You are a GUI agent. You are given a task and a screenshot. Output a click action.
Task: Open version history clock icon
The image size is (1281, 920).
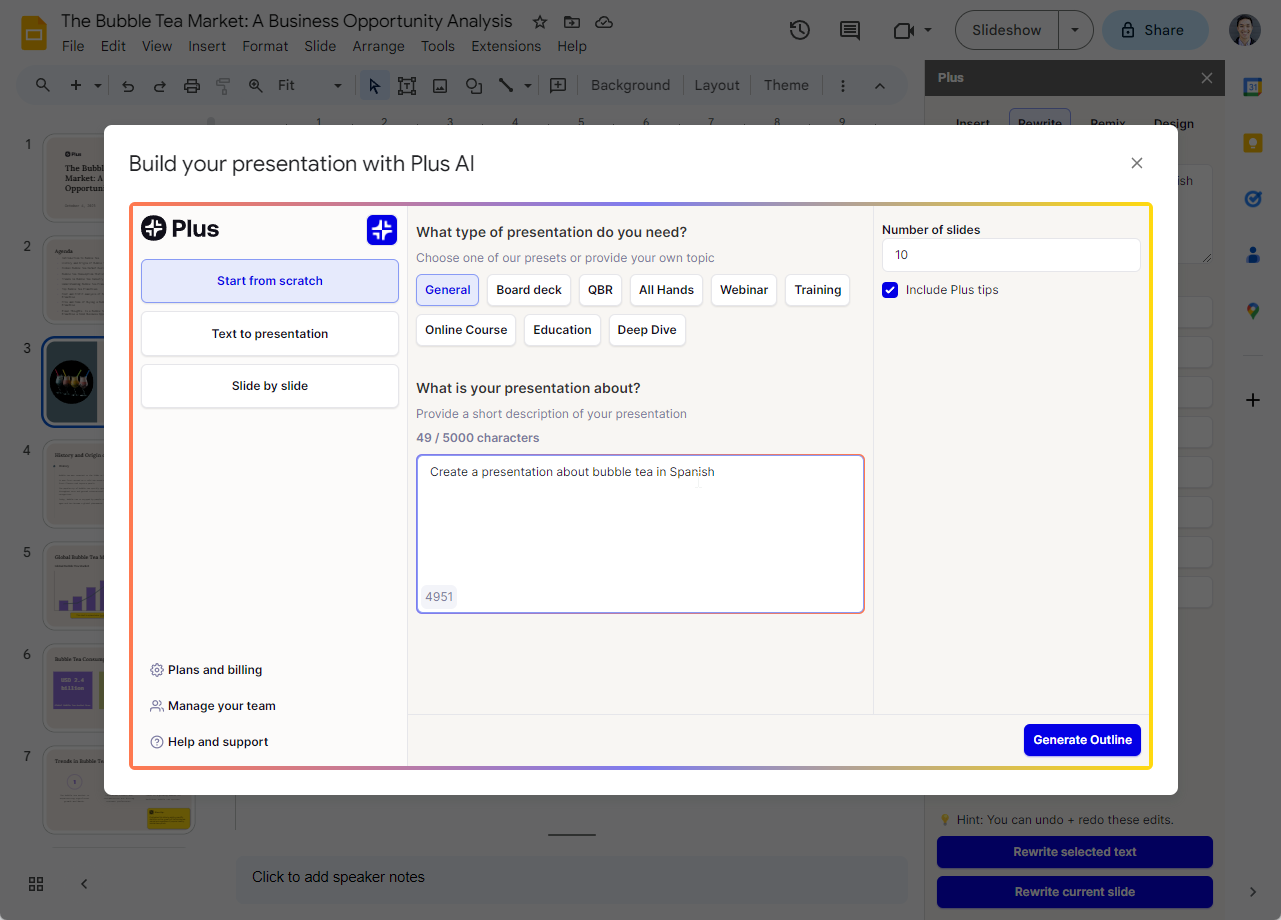point(799,30)
